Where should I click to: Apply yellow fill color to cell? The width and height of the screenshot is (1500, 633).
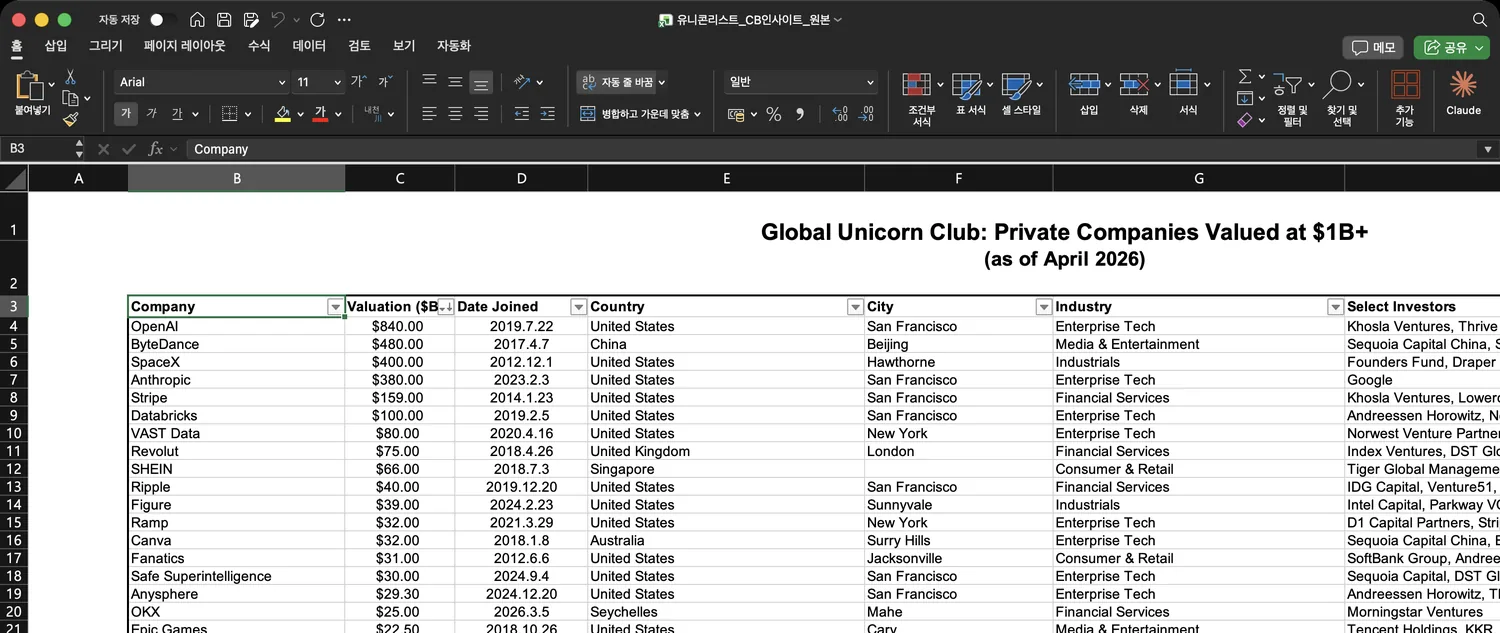283,114
